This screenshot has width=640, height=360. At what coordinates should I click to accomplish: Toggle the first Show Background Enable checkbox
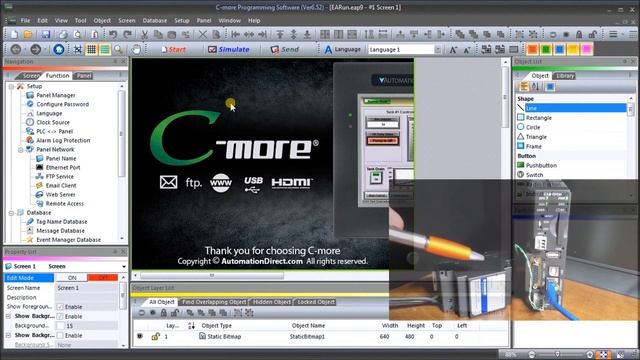[x=60, y=316]
